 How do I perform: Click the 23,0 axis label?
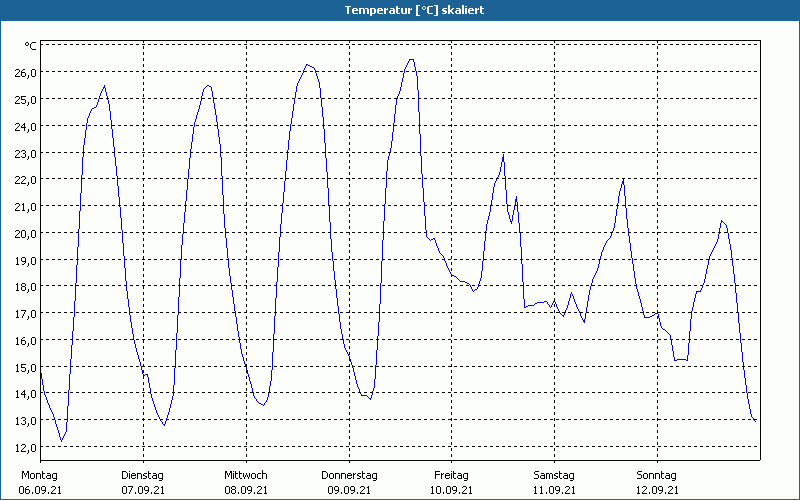(x=26, y=153)
